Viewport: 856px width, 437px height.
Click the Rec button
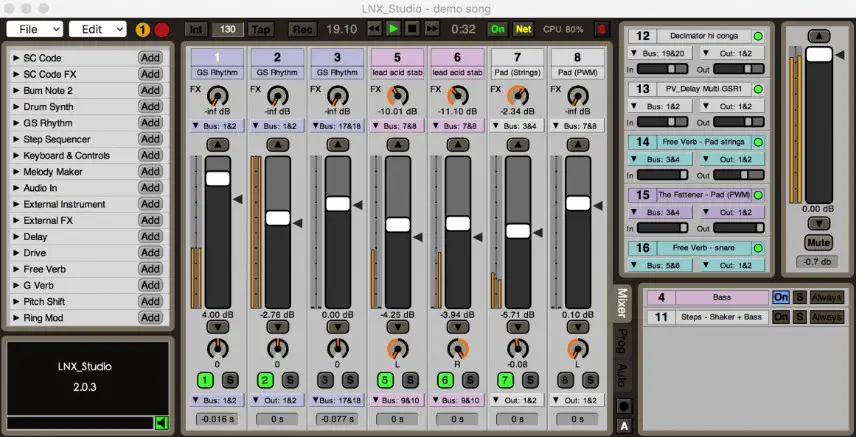pos(302,29)
